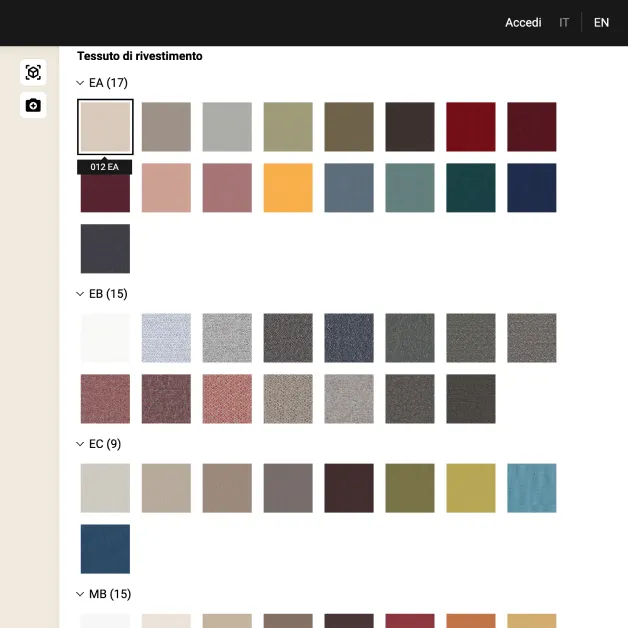Click the EA (17) group label

pos(108,83)
